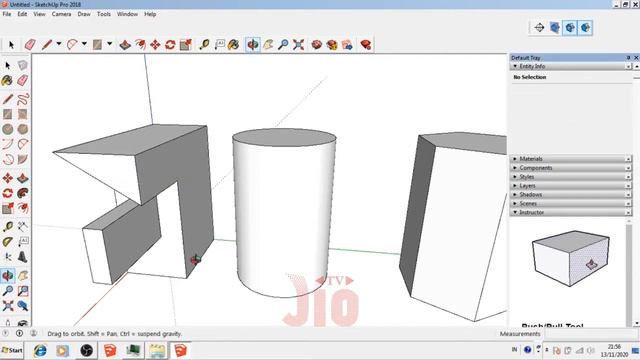Click the Previous view icon in the left palette
The image size is (640, 360).
(x=22, y=306)
